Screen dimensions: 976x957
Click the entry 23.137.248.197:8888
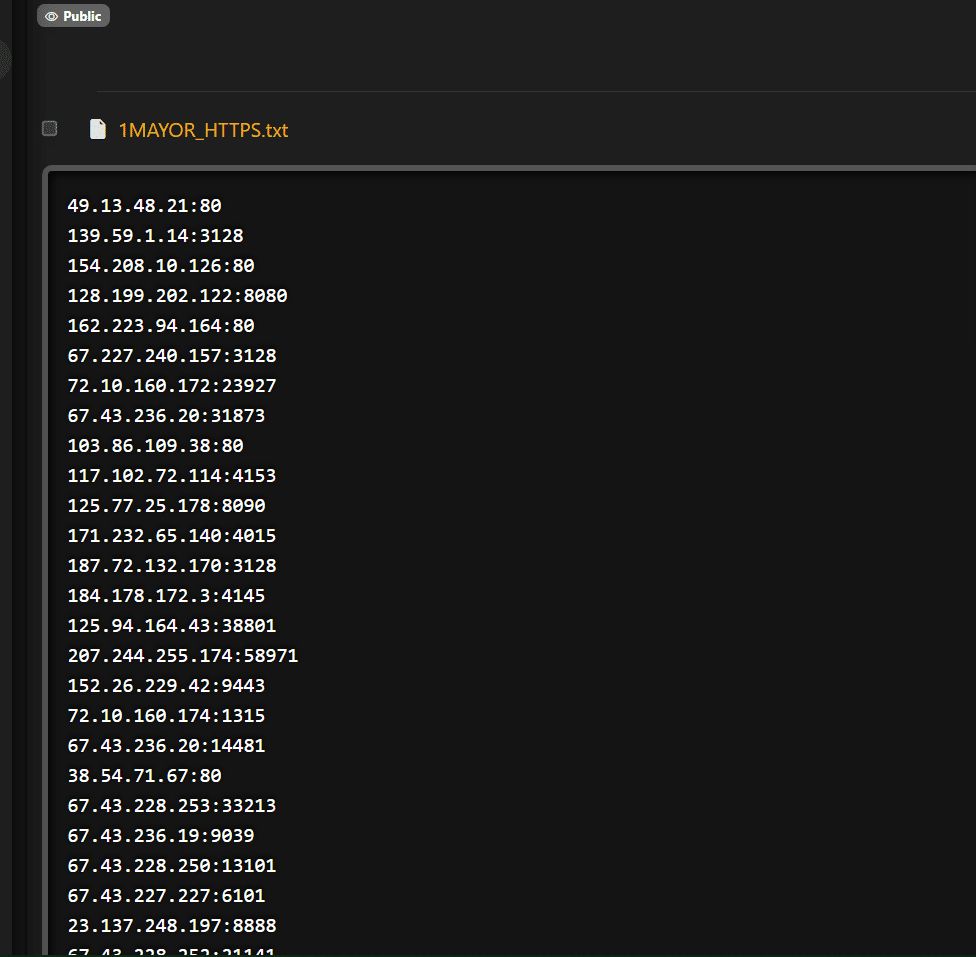pyautogui.click(x=172, y=926)
